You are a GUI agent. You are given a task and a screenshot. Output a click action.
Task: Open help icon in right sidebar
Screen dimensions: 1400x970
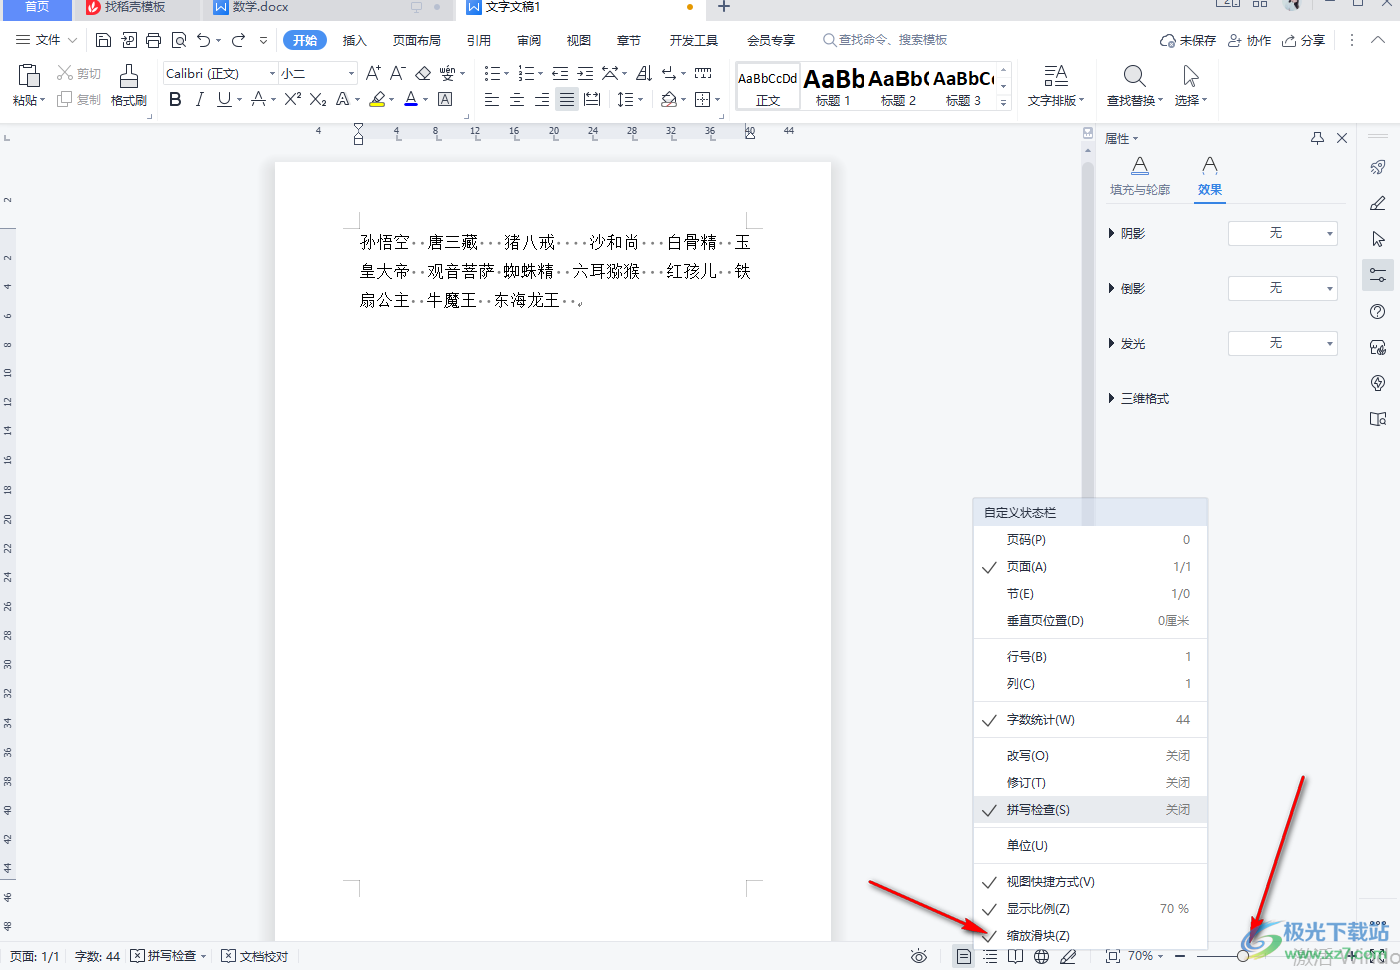1378,312
